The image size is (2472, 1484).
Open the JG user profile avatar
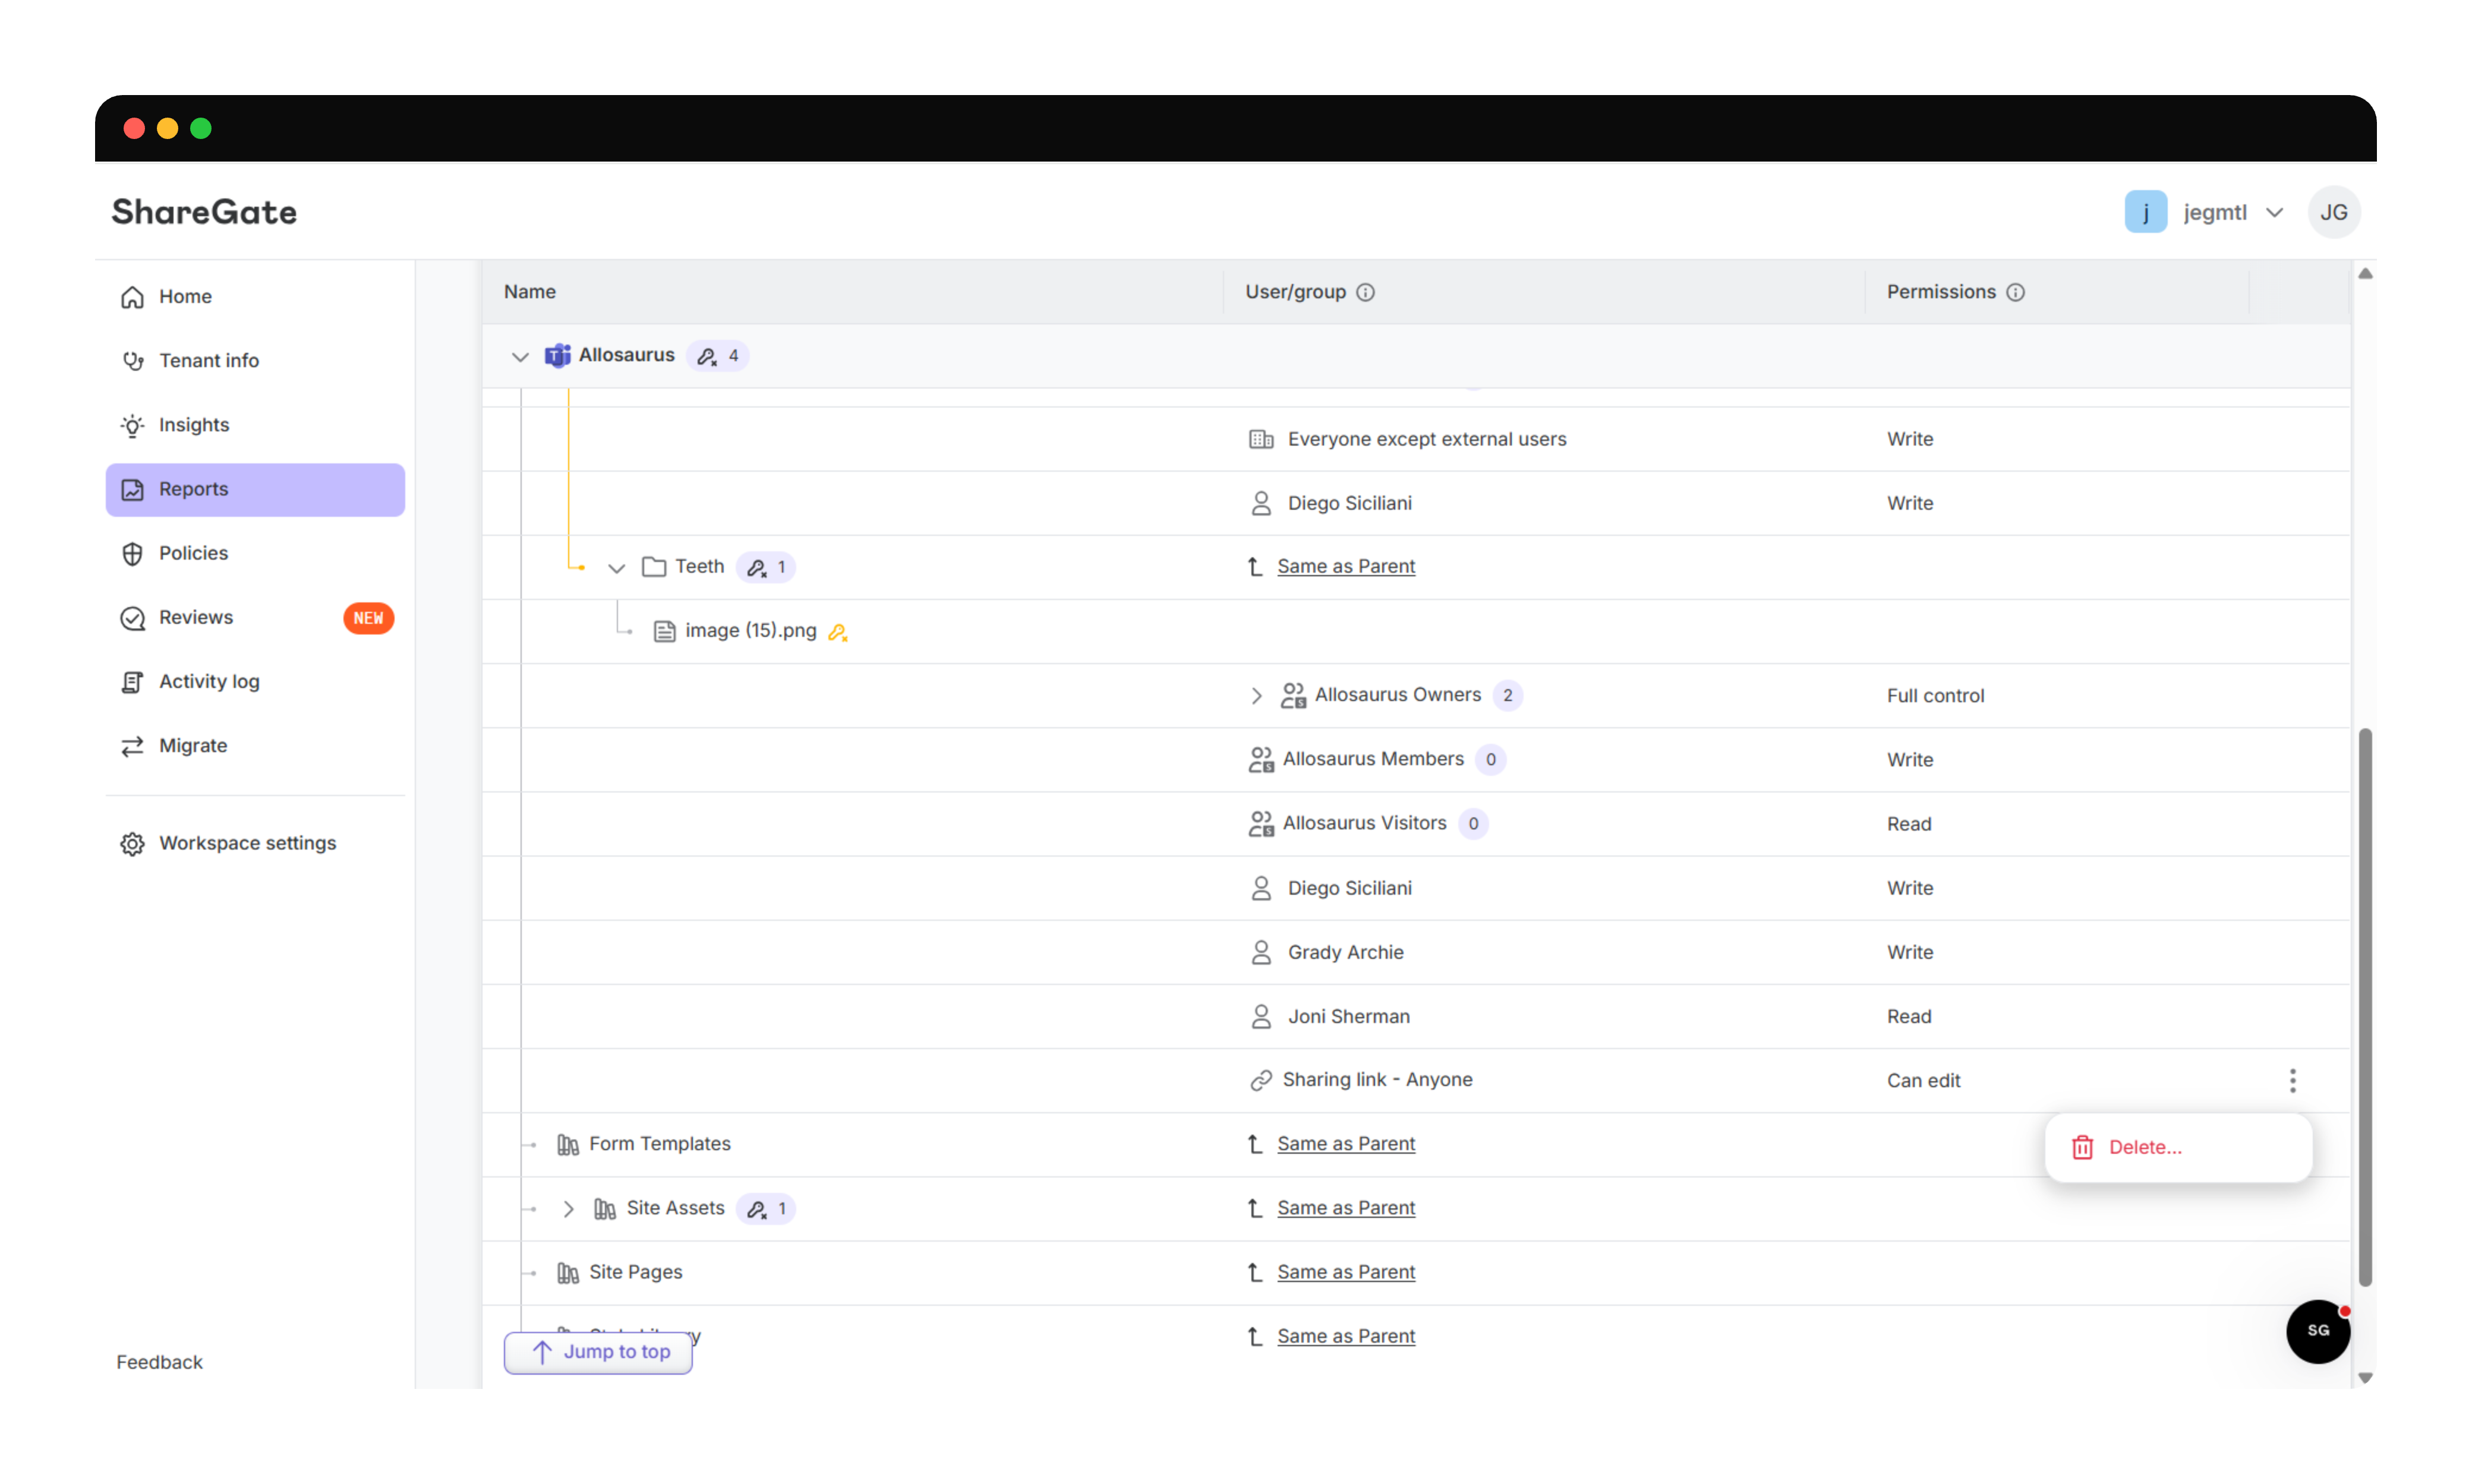pos(2333,212)
